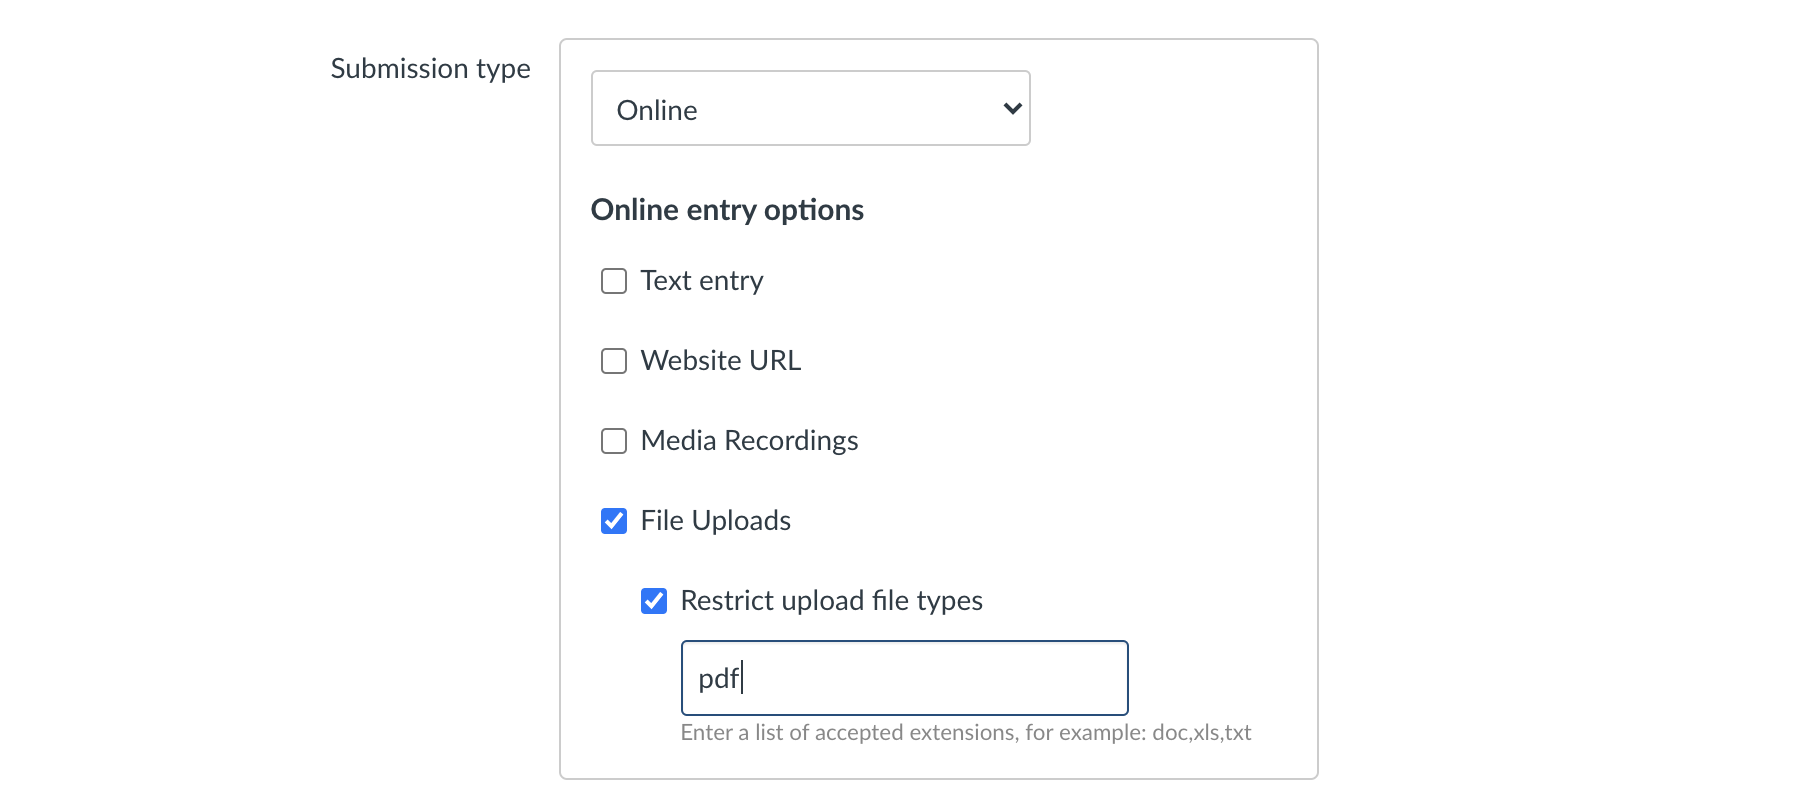This screenshot has width=1811, height=812.
Task: Click the 'doc,xls,txt' example text
Action: point(1201,733)
